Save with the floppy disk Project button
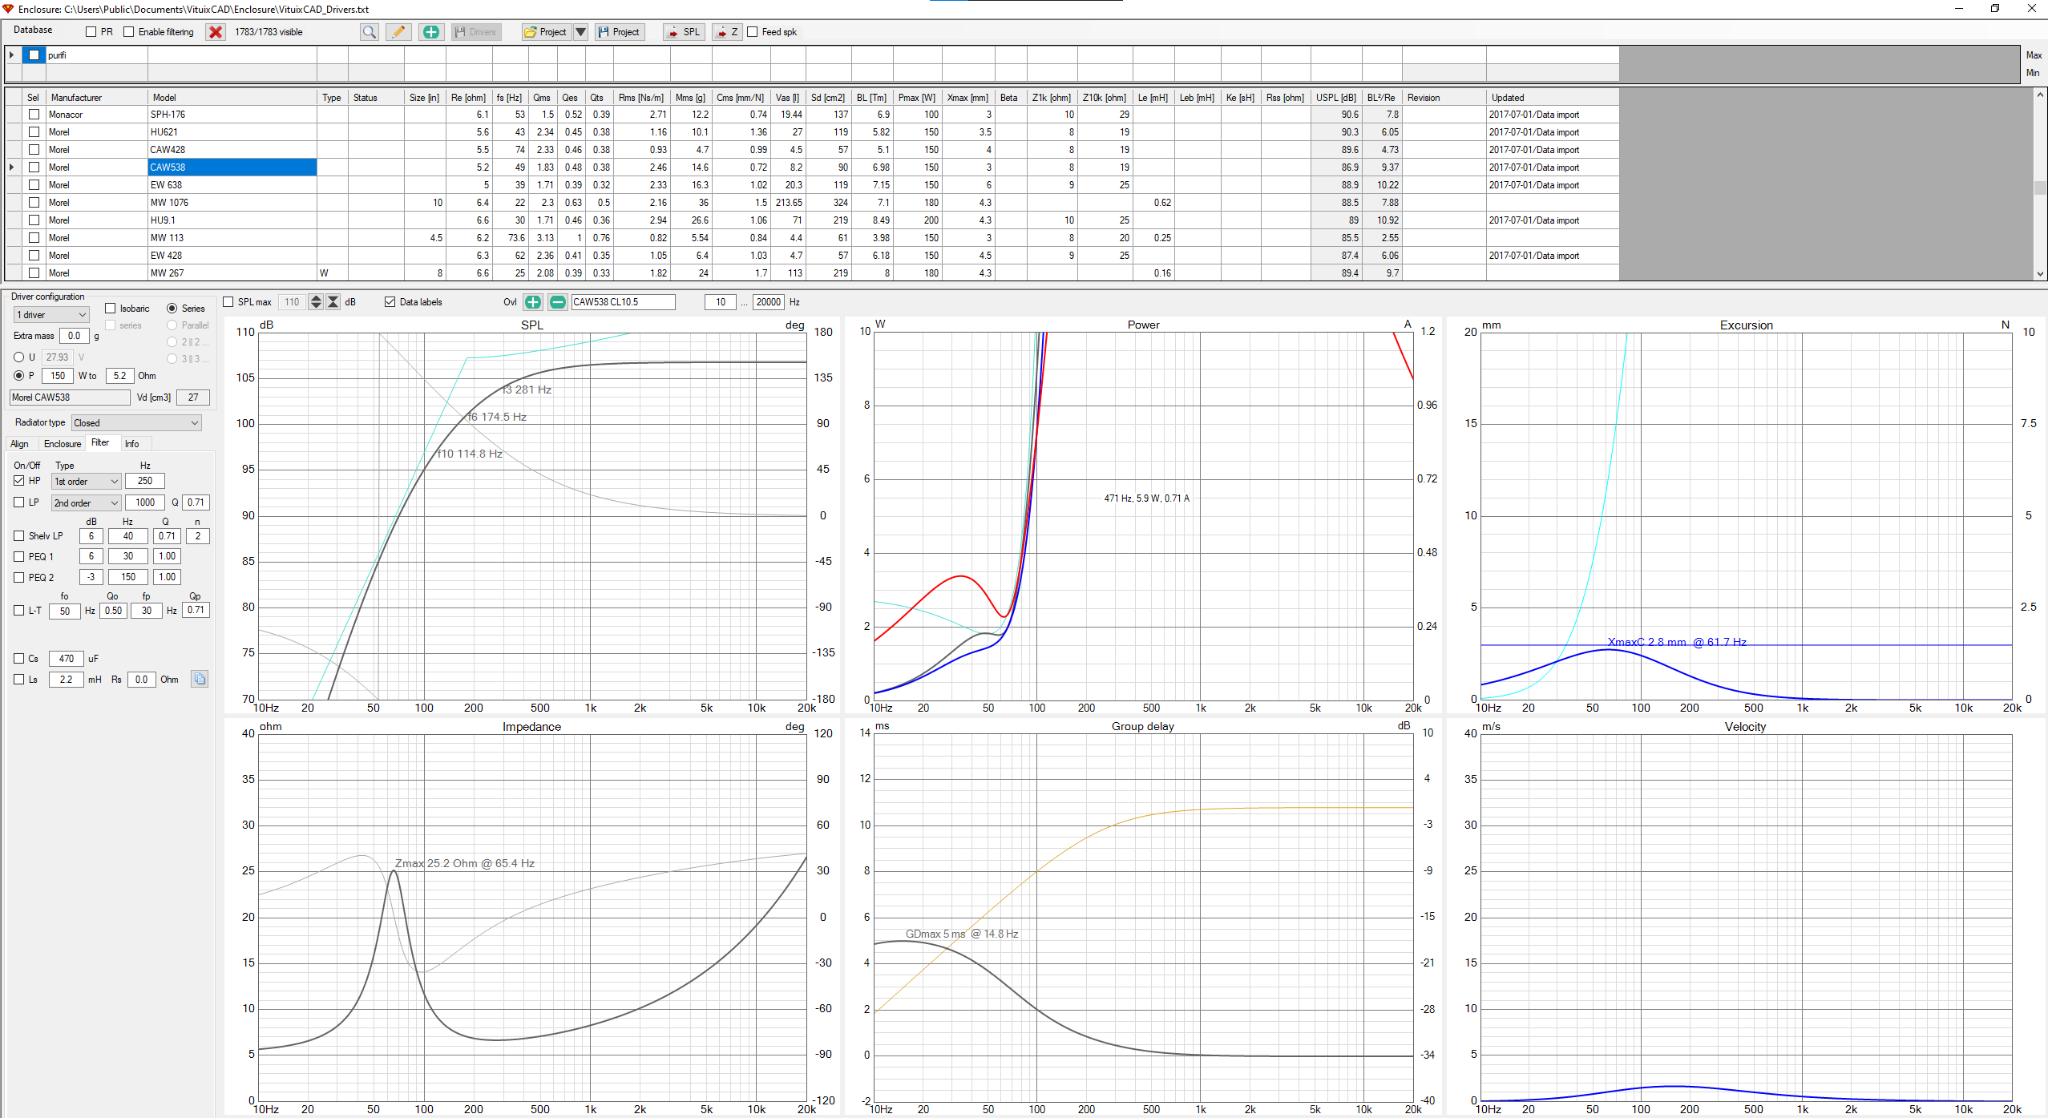The image size is (2048, 1118). pos(618,32)
